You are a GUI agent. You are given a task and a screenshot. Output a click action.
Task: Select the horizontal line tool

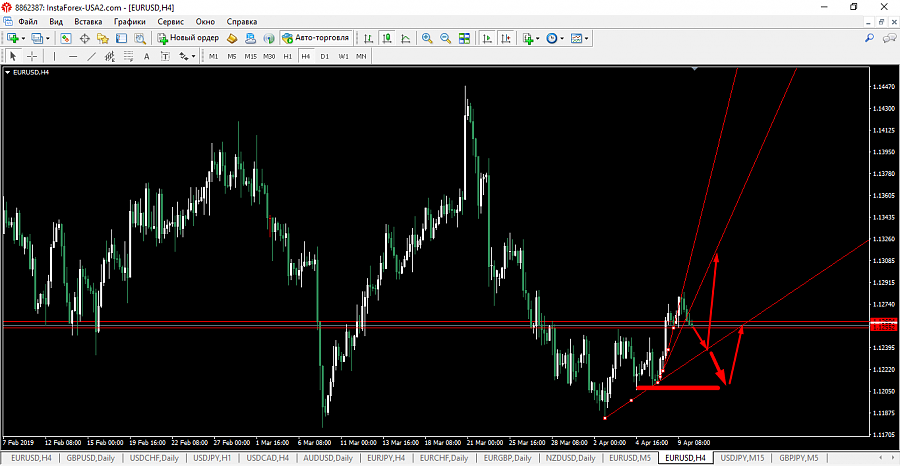pyautogui.click(x=73, y=56)
